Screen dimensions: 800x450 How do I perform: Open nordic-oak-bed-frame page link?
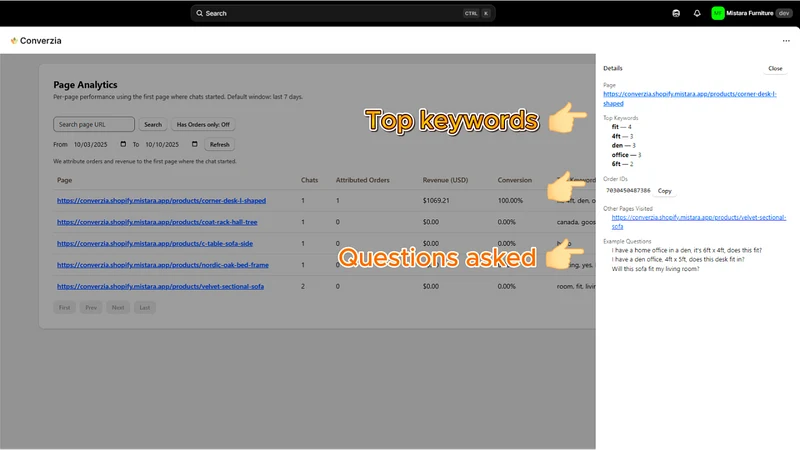point(163,265)
